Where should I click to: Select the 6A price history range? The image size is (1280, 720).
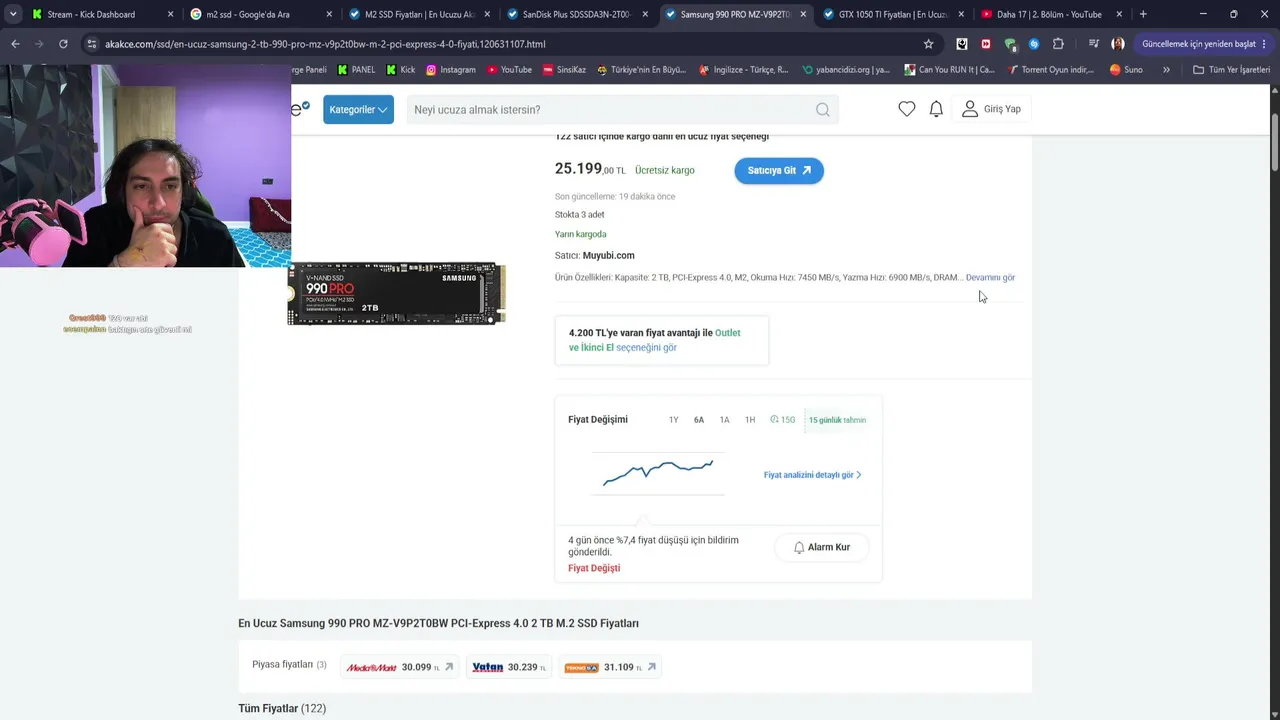(699, 420)
